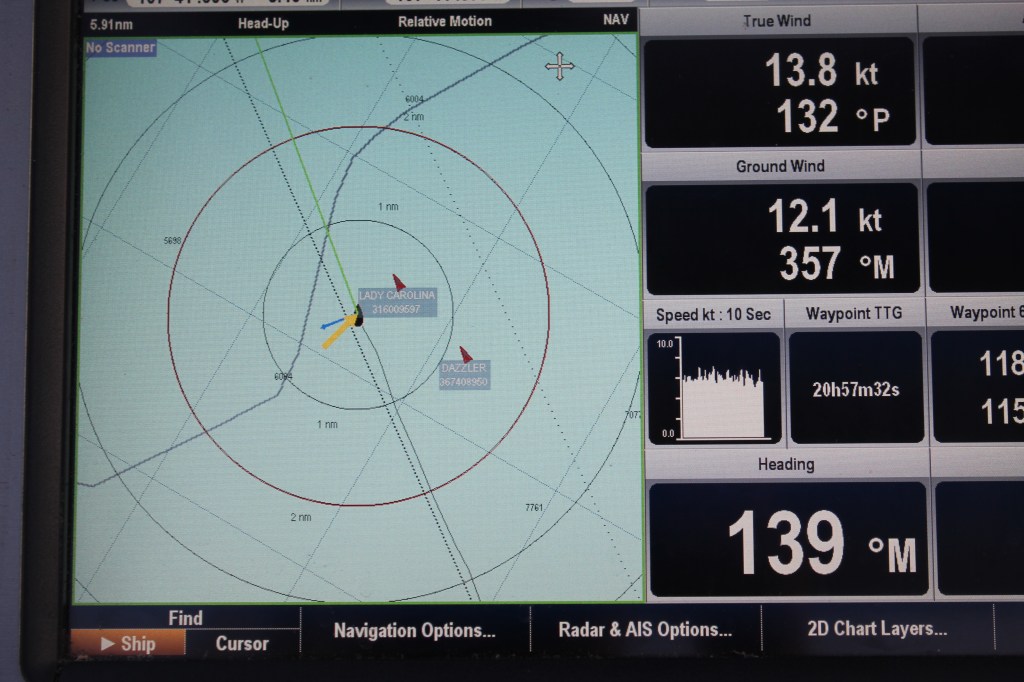Switch Find mode to Ship
Screen dimensions: 1024x682
pos(128,644)
